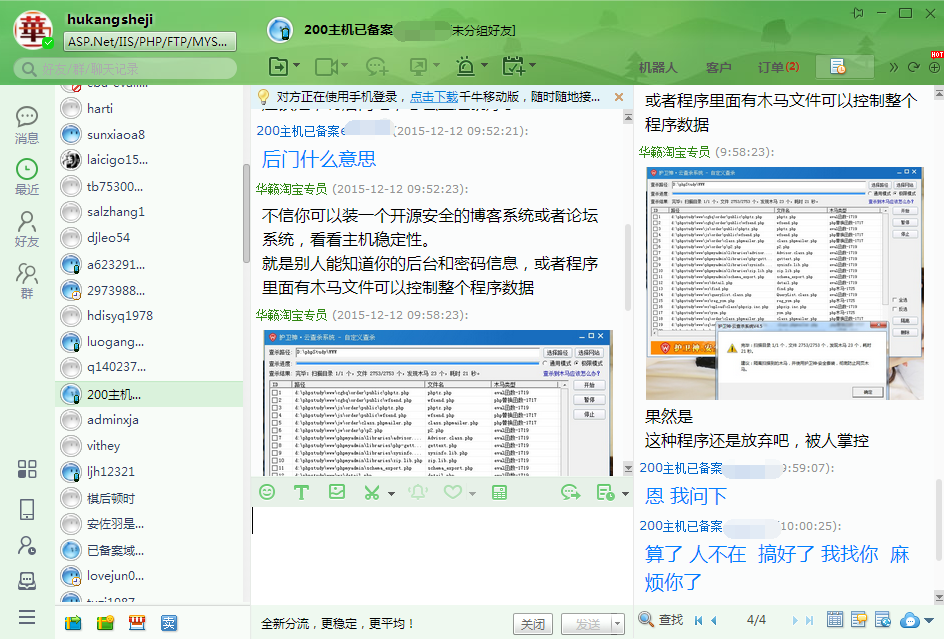Screen dimensions: 944x639
Task: Click the alarm reminder icon in header
Action: tap(465, 66)
